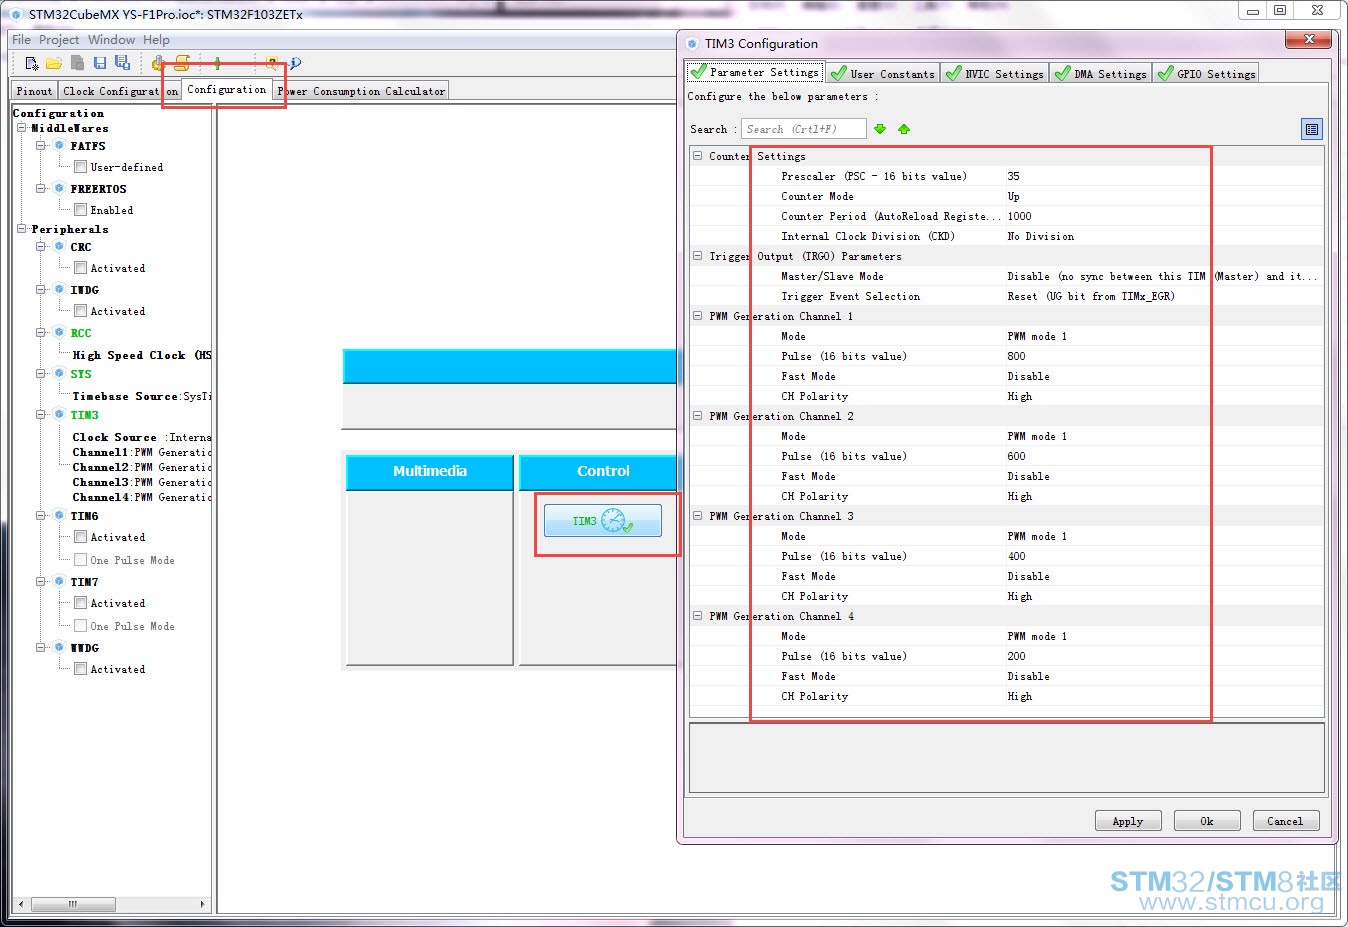Collapse the Counter Settings section

(698, 156)
